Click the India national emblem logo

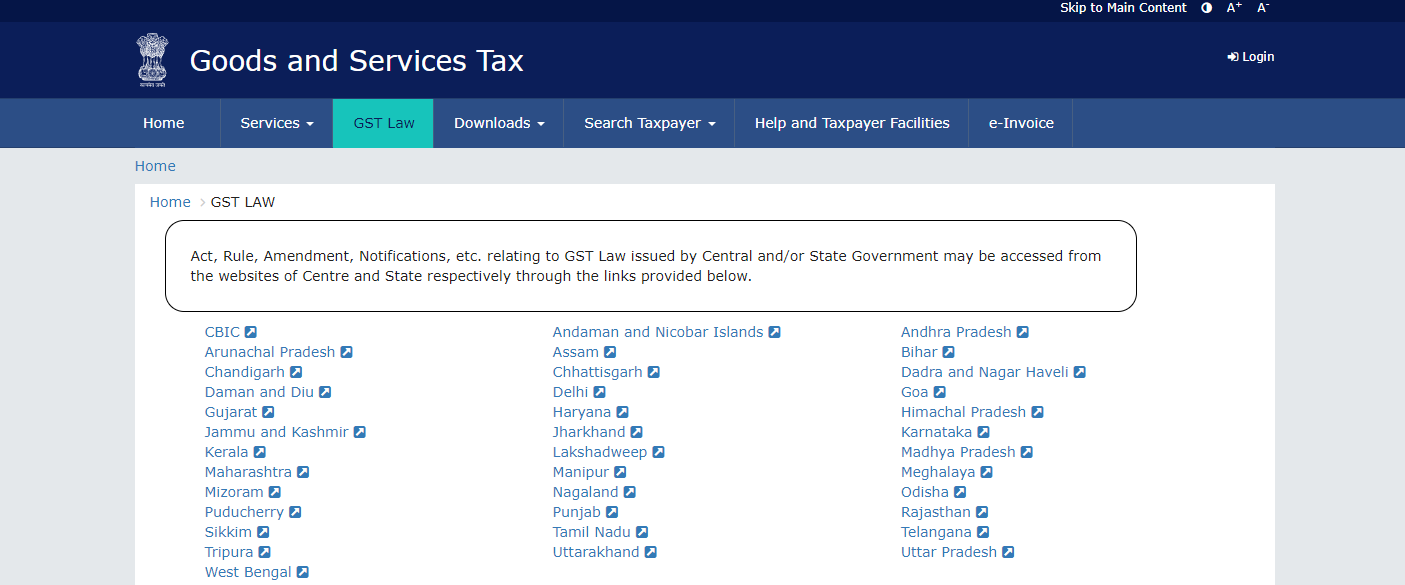point(153,60)
